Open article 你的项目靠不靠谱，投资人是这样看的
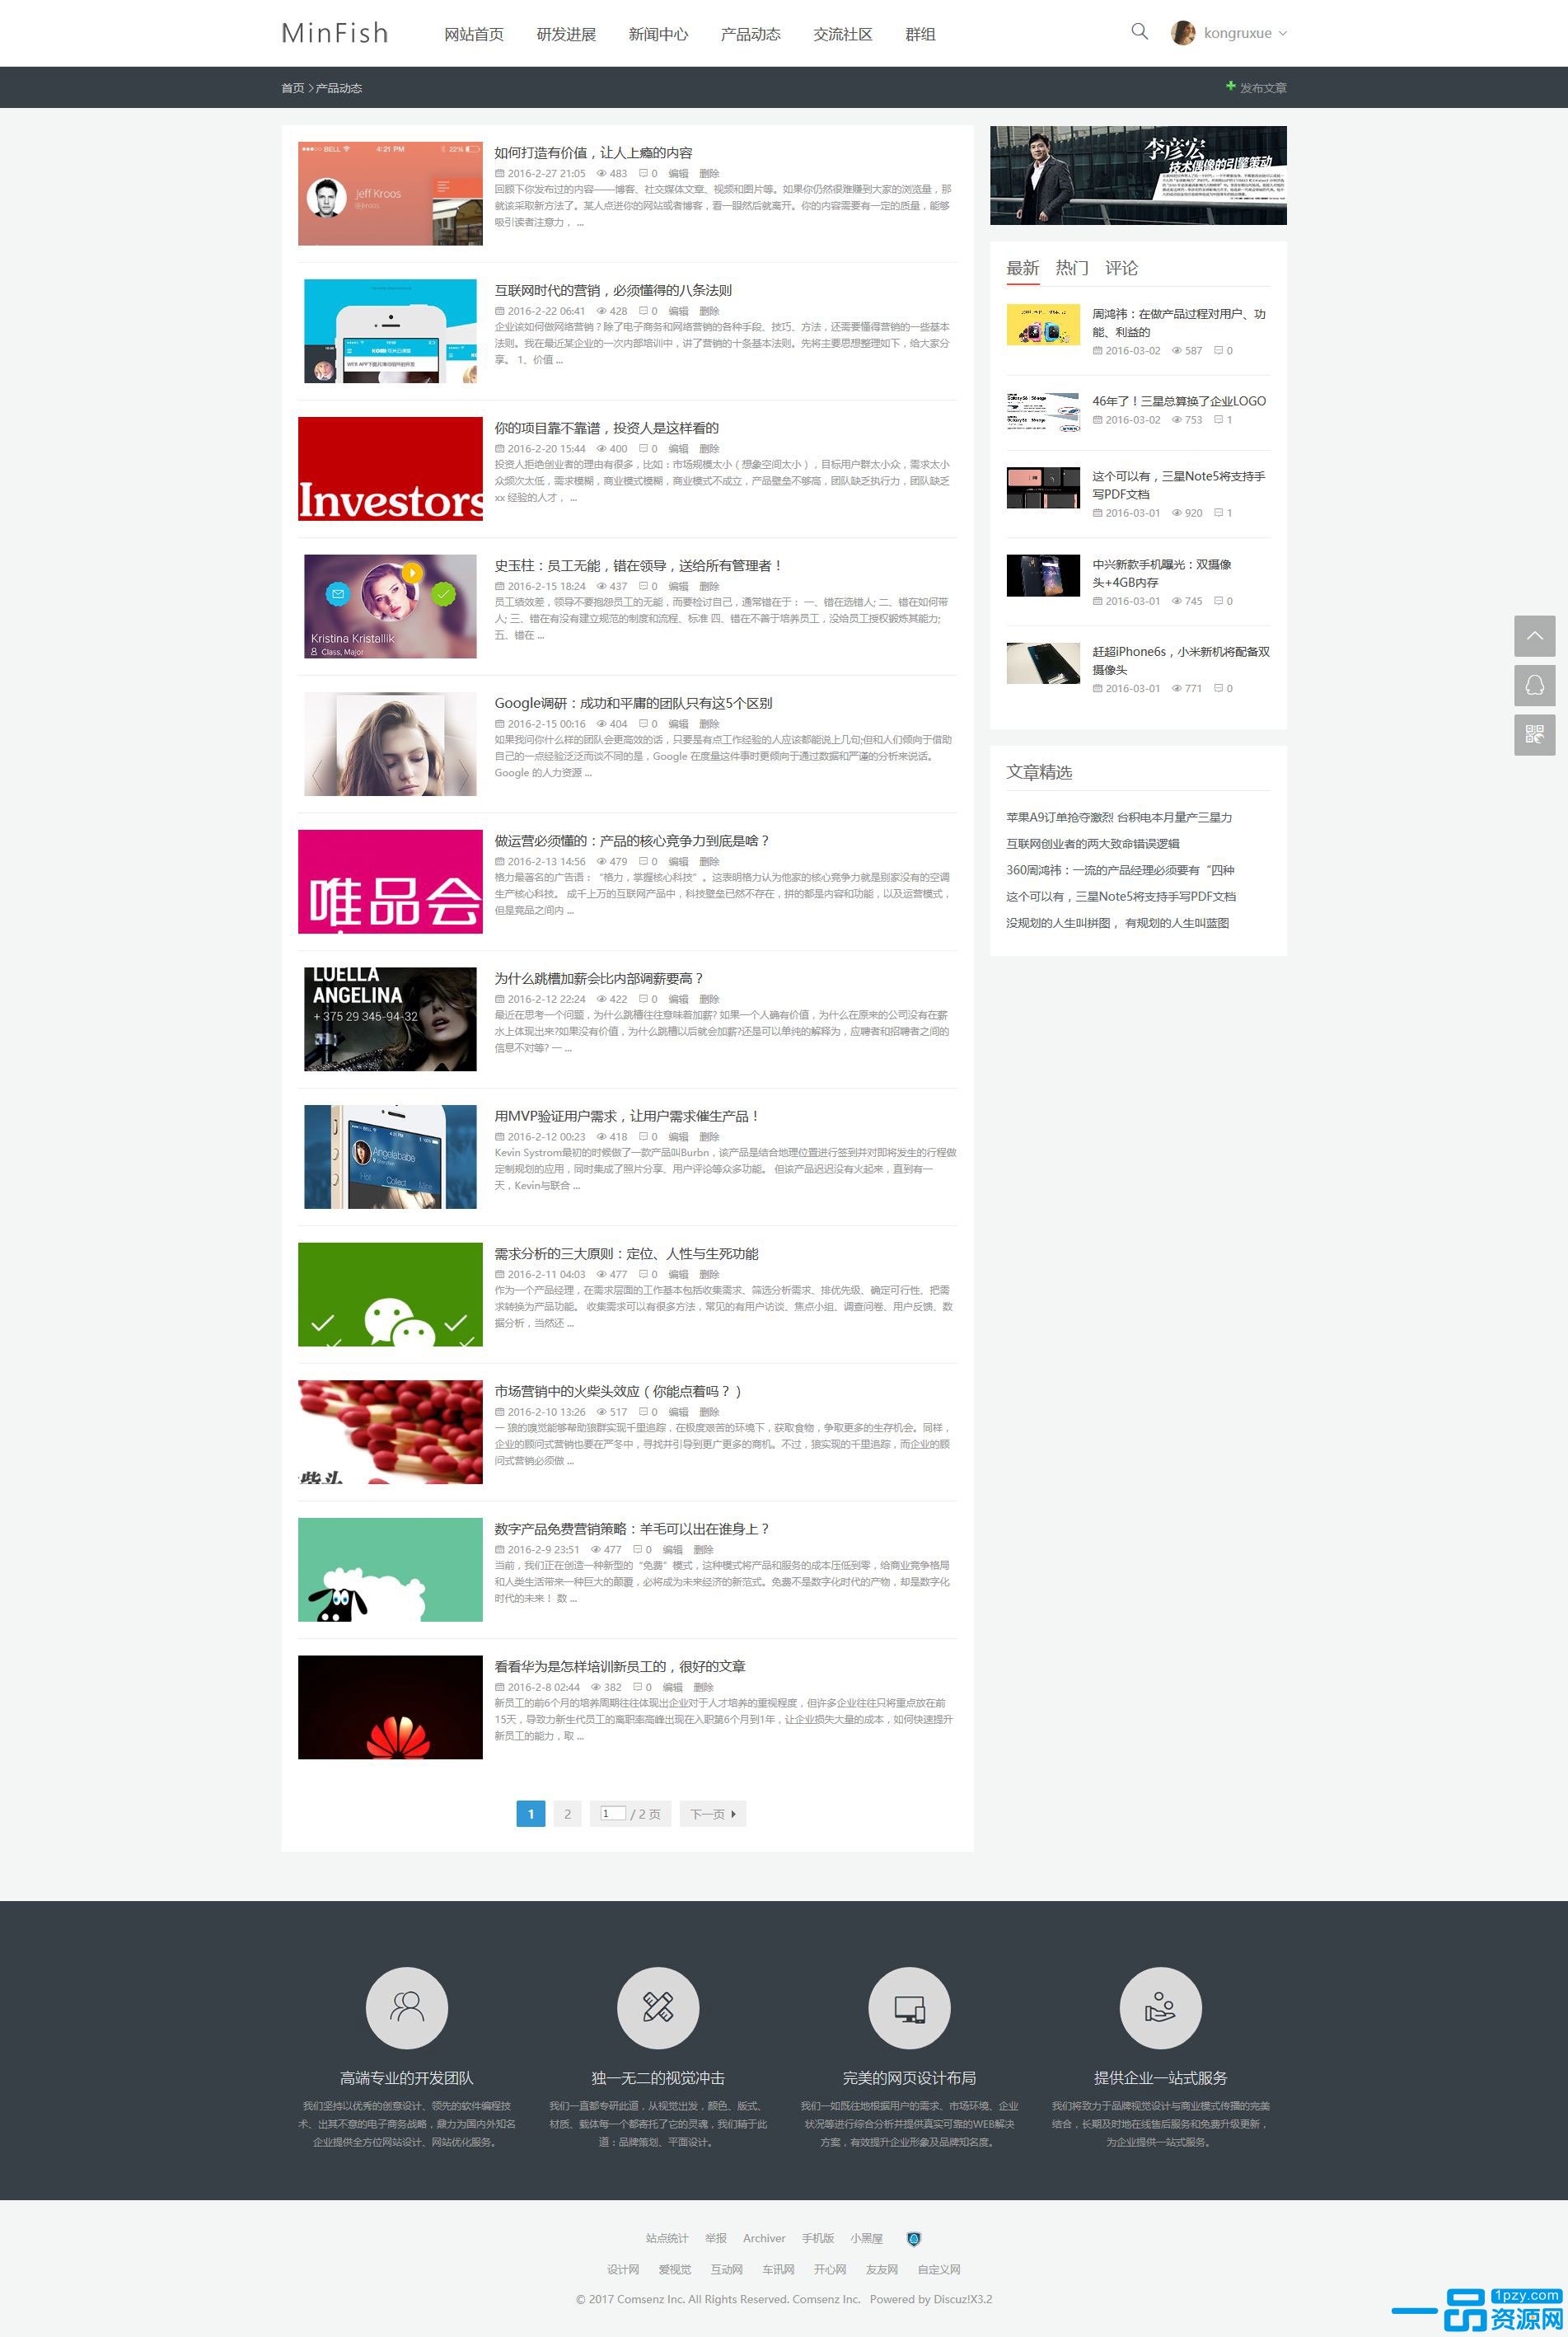The width and height of the screenshot is (1568, 2337). pyautogui.click(x=606, y=428)
